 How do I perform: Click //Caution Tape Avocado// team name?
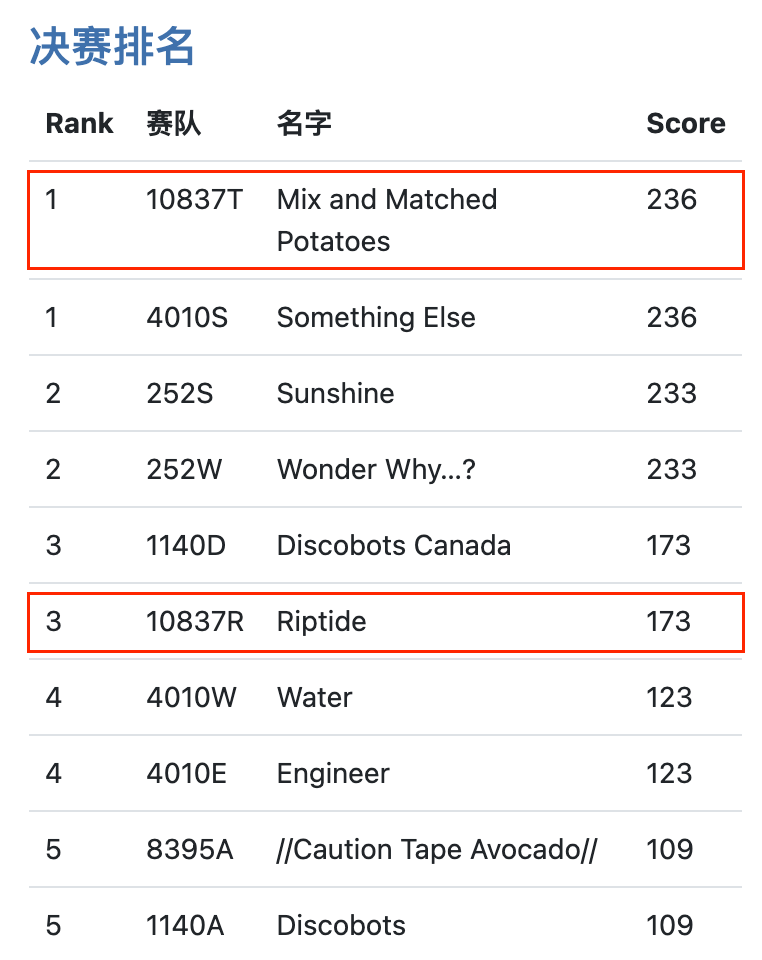click(436, 850)
